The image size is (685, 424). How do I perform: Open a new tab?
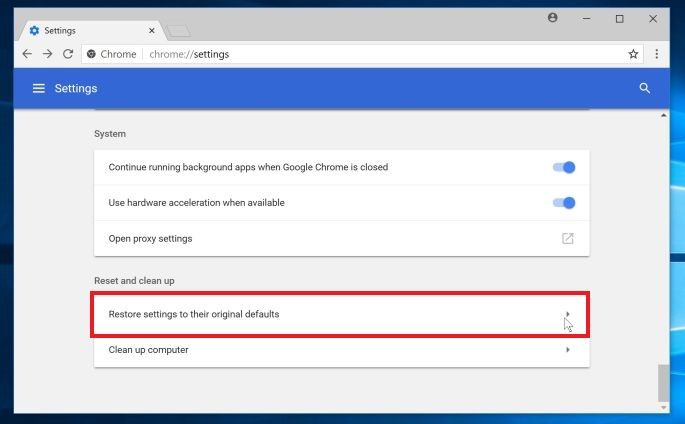(x=178, y=31)
